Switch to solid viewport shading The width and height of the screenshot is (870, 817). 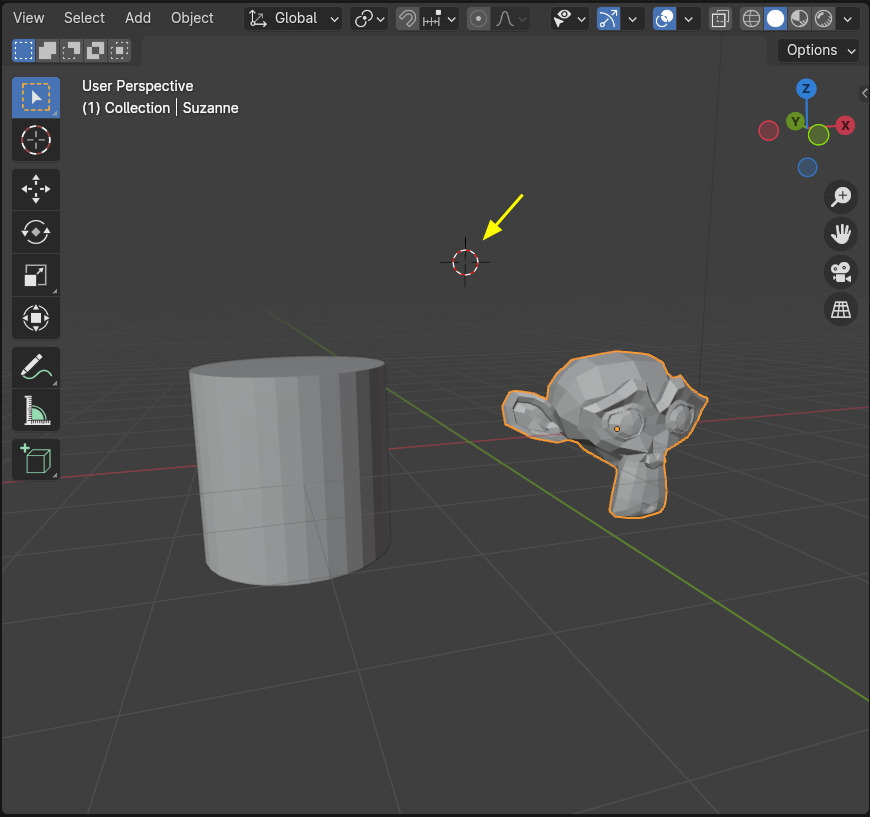(x=775, y=19)
